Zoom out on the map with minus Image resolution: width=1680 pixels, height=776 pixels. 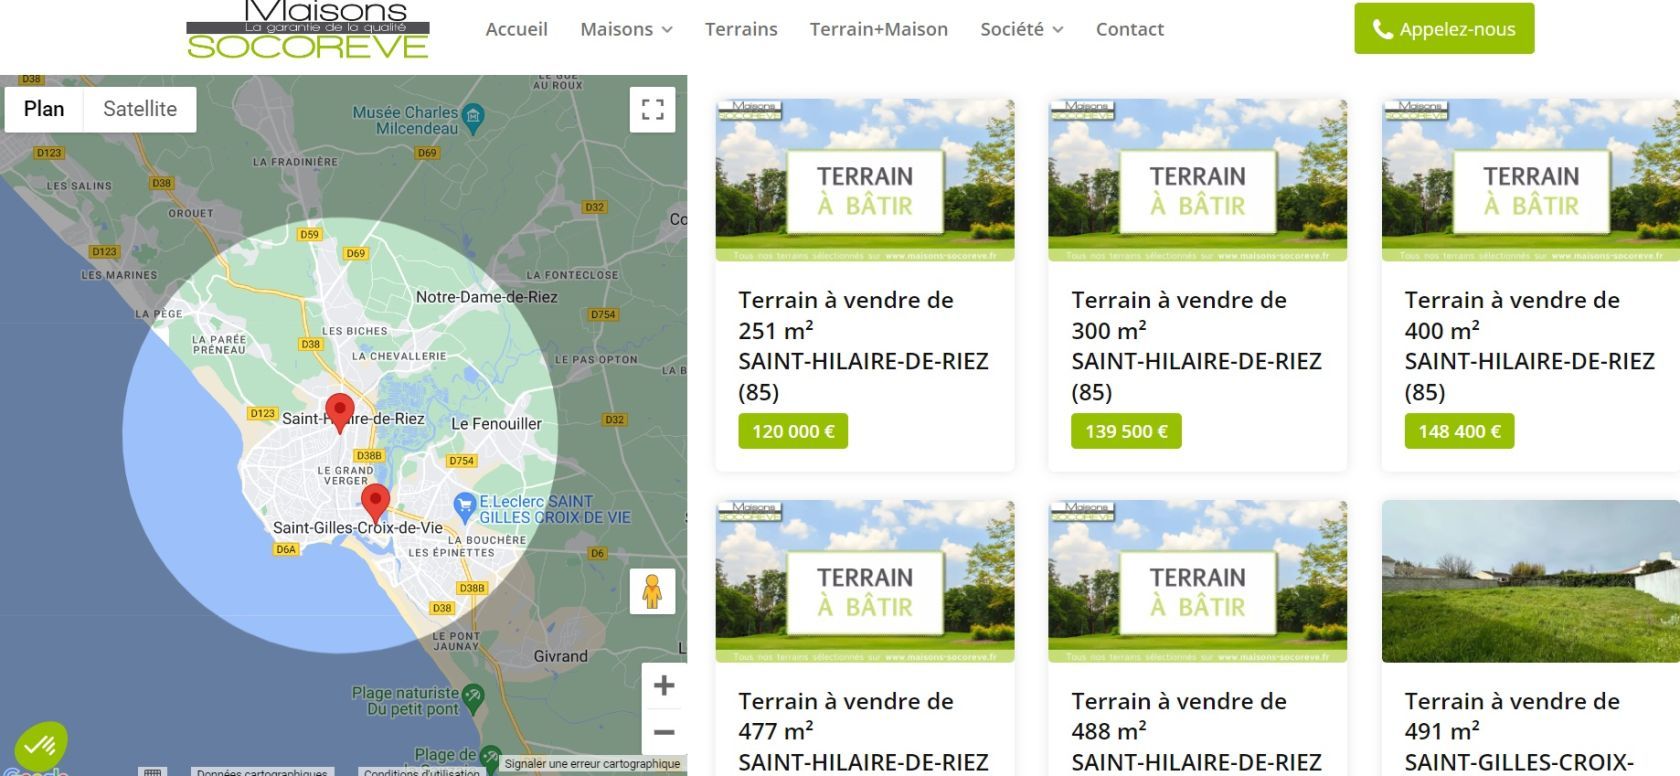point(663,733)
